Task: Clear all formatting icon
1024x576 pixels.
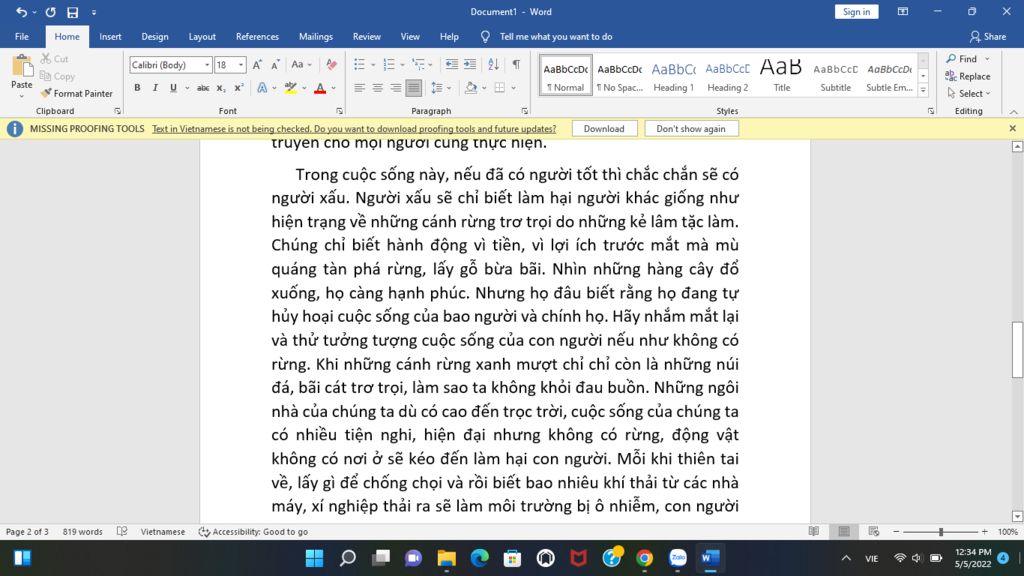Action: [x=332, y=65]
